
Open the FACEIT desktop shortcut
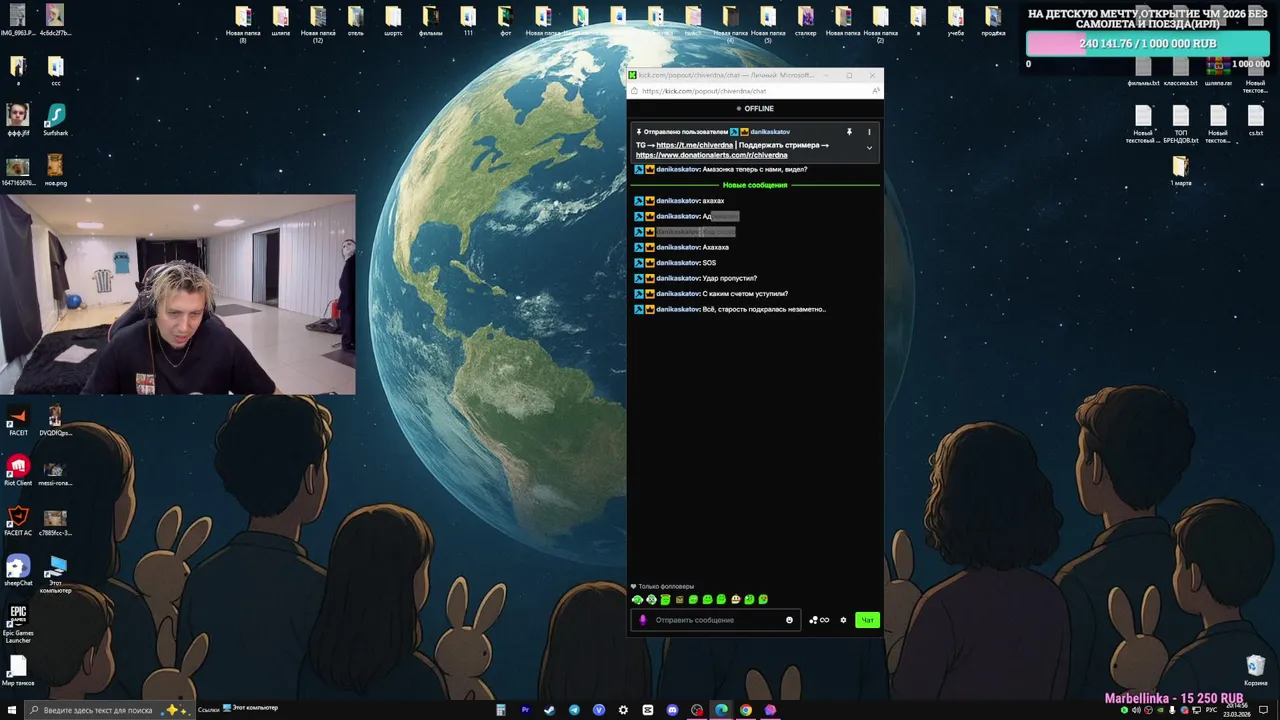click(x=18, y=421)
